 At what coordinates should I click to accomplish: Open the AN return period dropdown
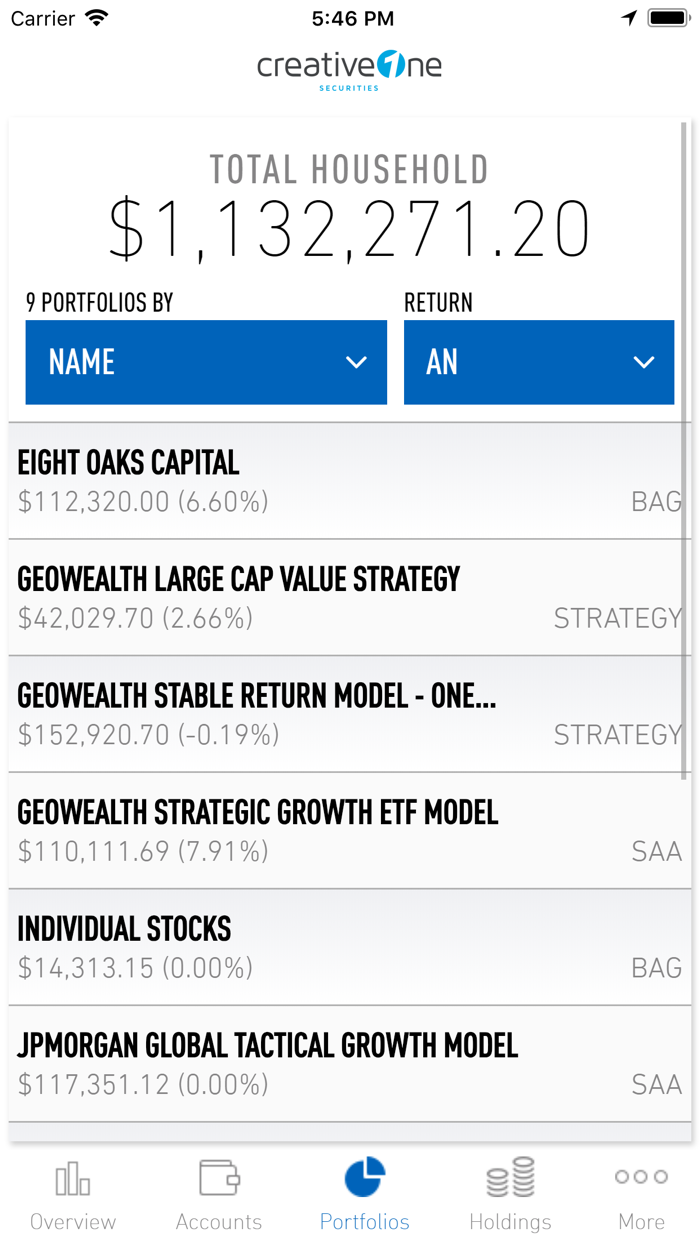pyautogui.click(x=539, y=362)
